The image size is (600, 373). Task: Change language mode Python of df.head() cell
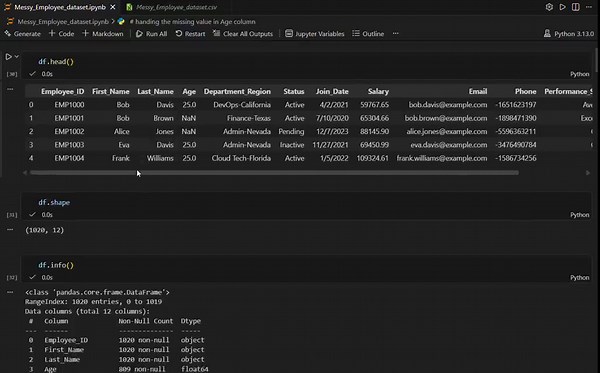point(580,74)
